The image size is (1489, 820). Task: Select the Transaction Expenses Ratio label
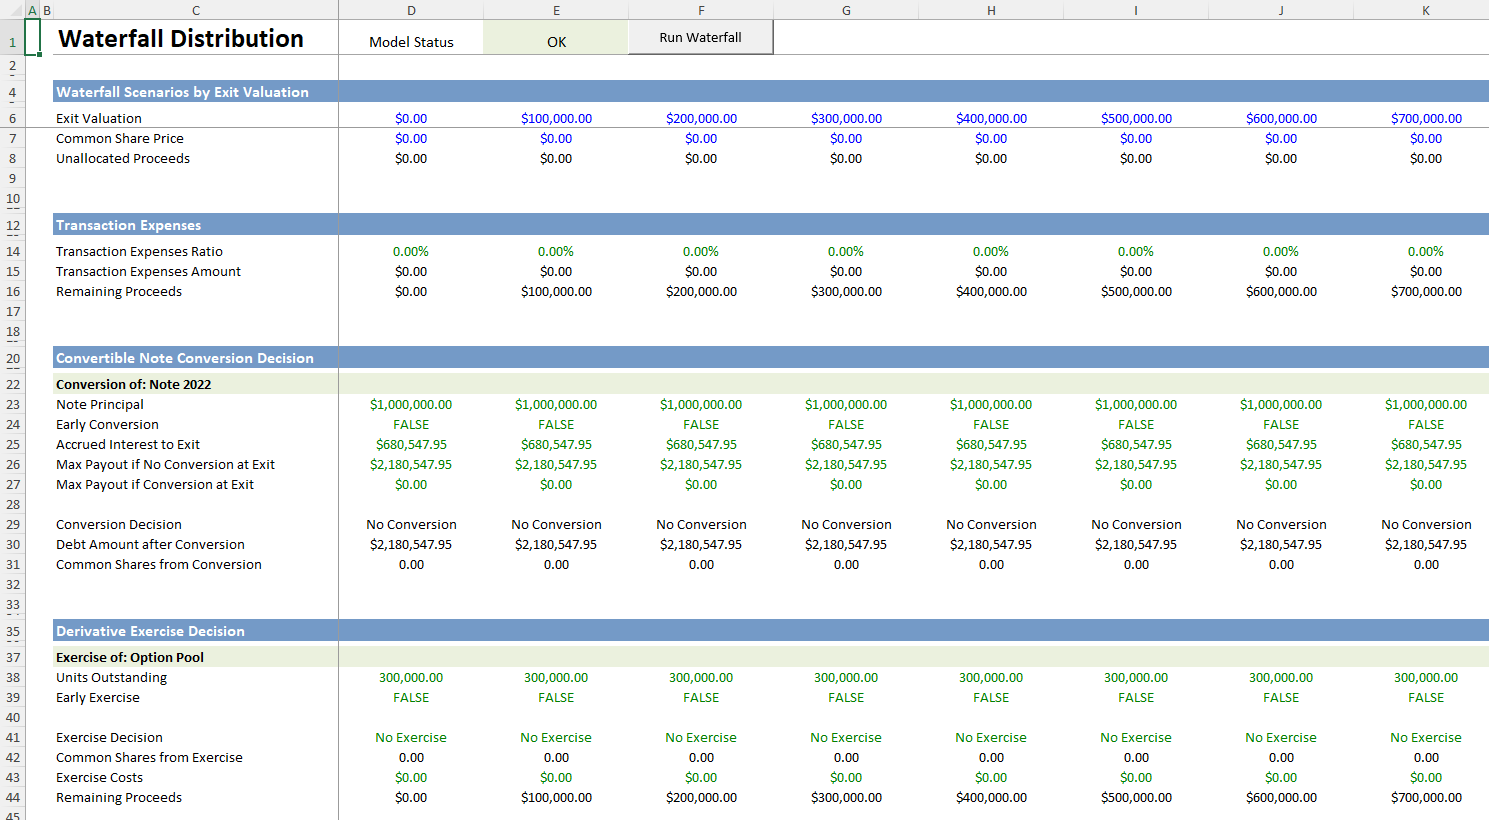point(139,251)
